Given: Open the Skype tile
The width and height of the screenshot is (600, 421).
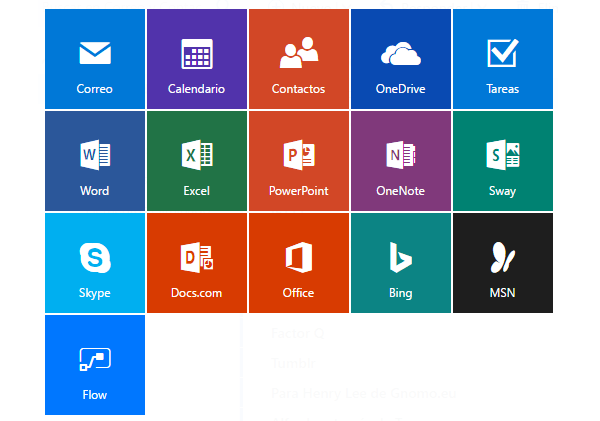Looking at the screenshot, I should pos(95,263).
